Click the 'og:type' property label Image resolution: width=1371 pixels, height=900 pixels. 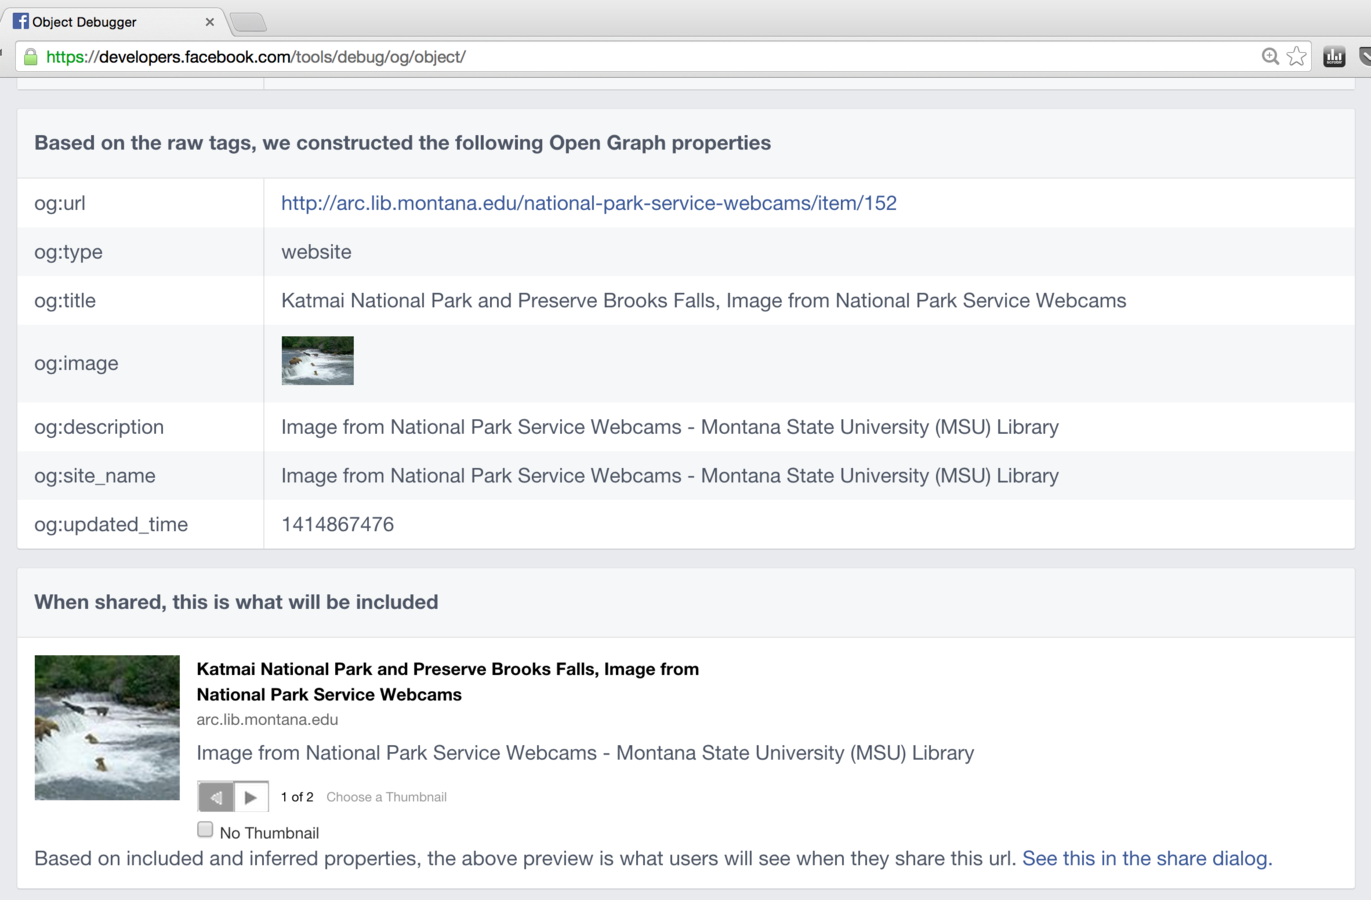[x=68, y=253]
